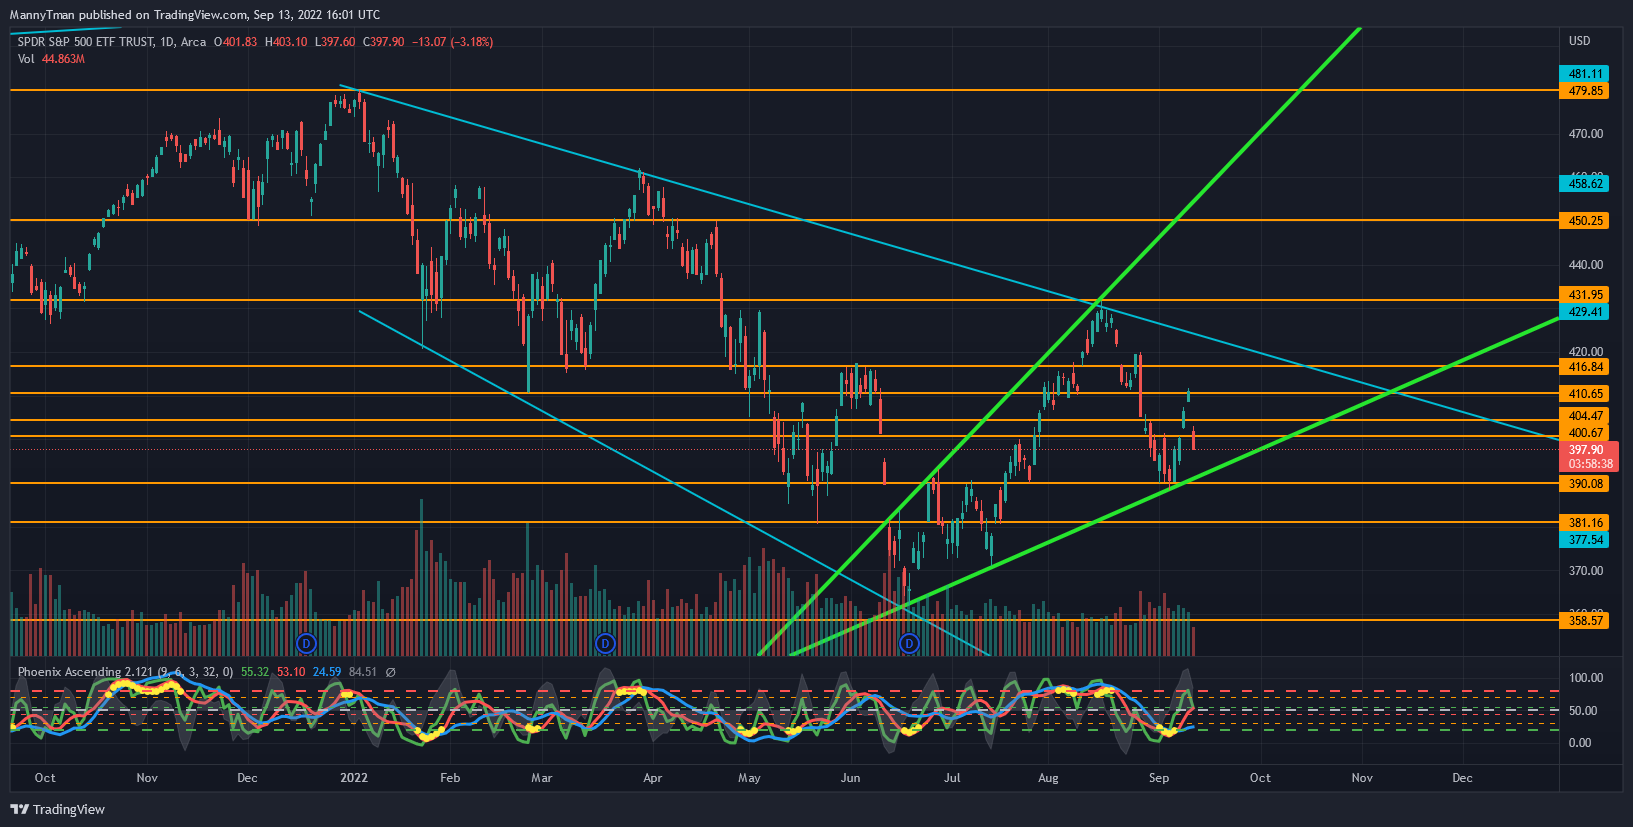Screen dimensions: 1633x827
Task: Click the 50.00 indicator axis value
Action: tap(1583, 711)
